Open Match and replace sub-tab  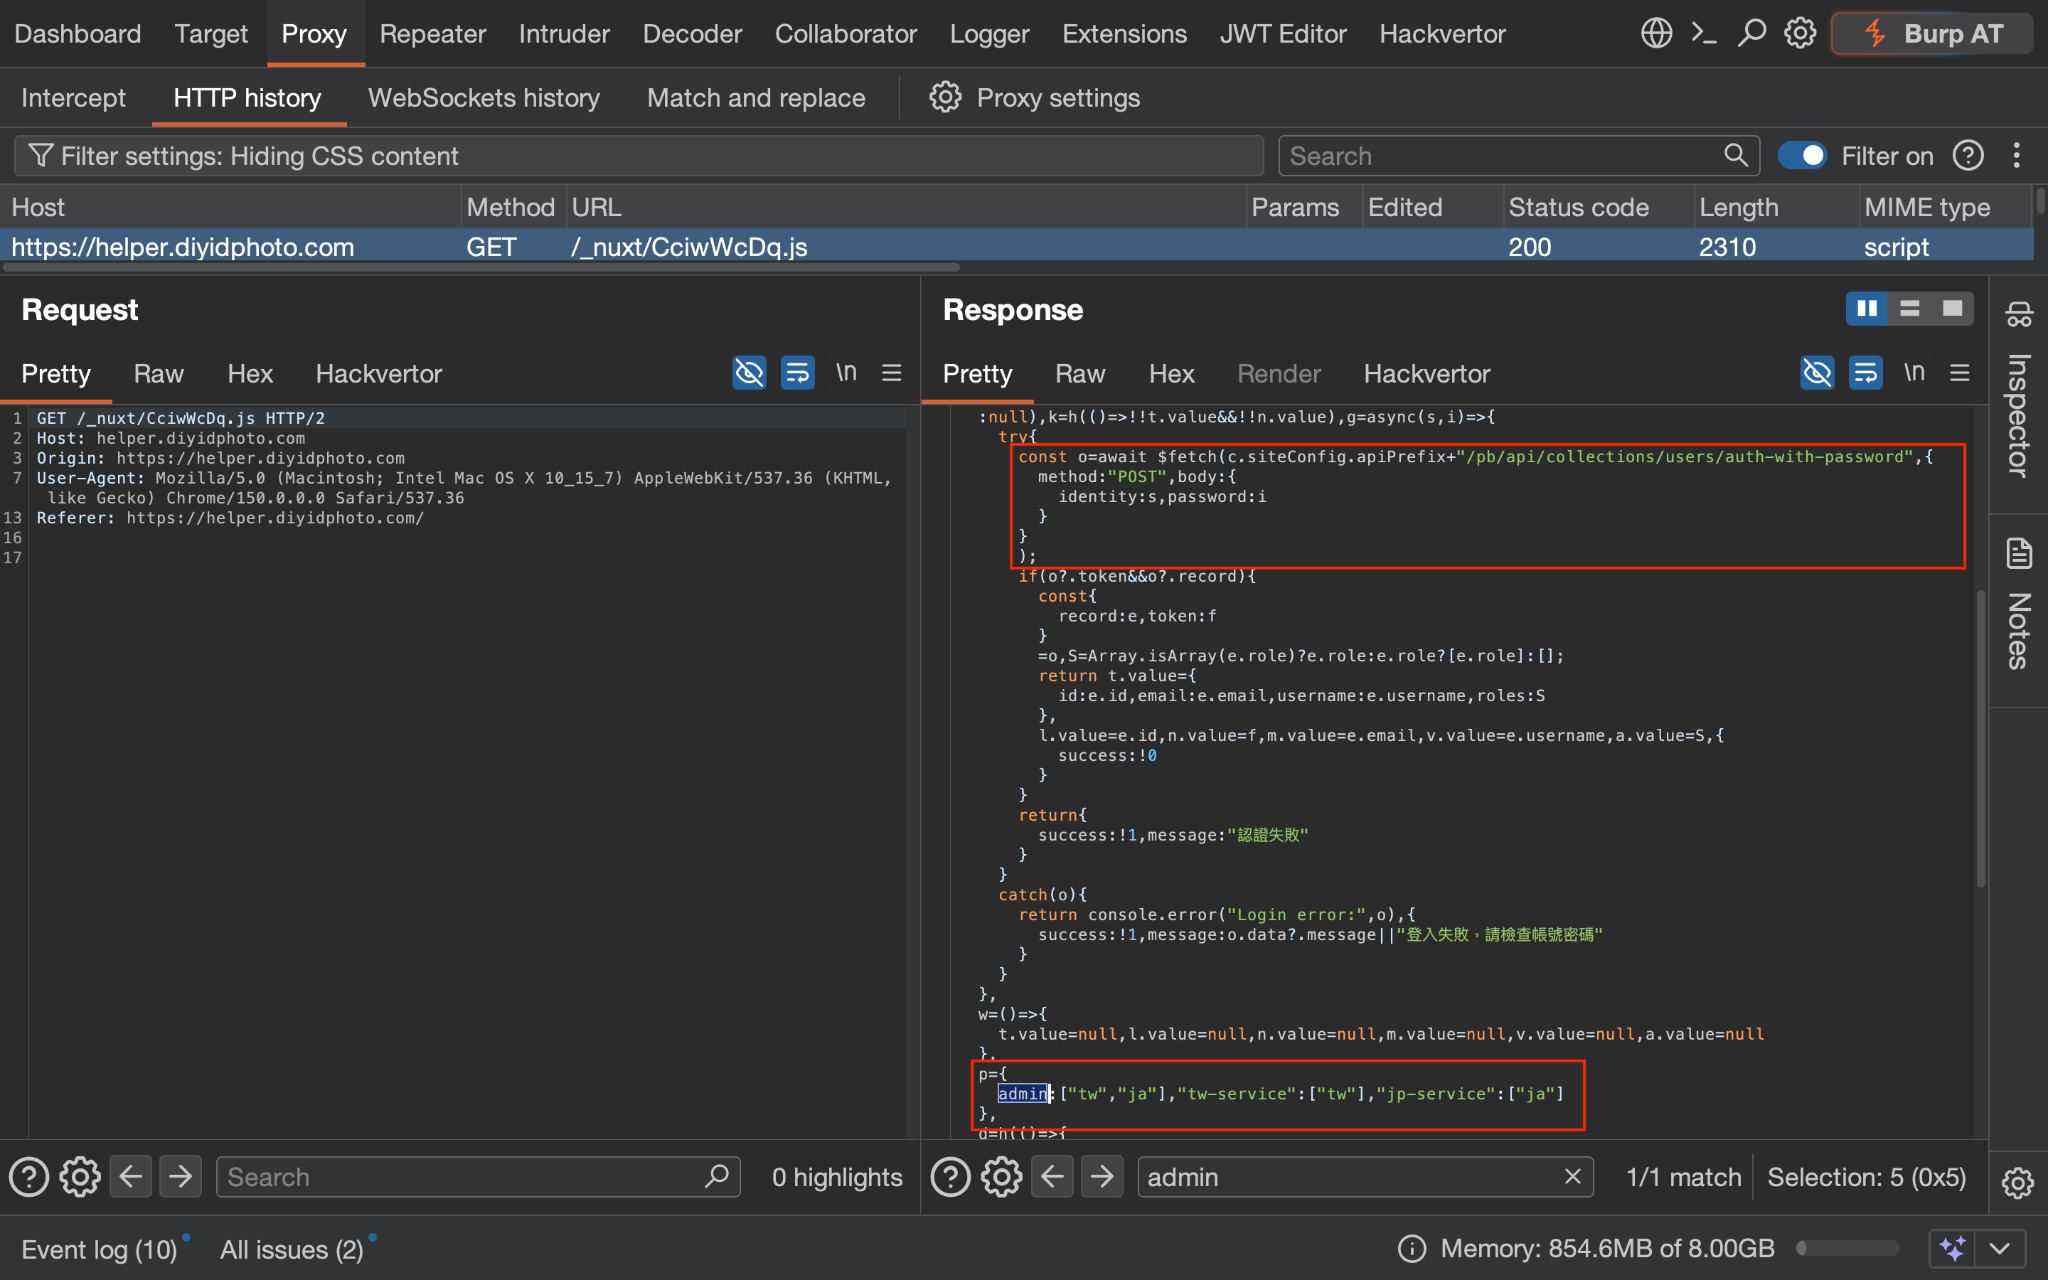coord(756,98)
